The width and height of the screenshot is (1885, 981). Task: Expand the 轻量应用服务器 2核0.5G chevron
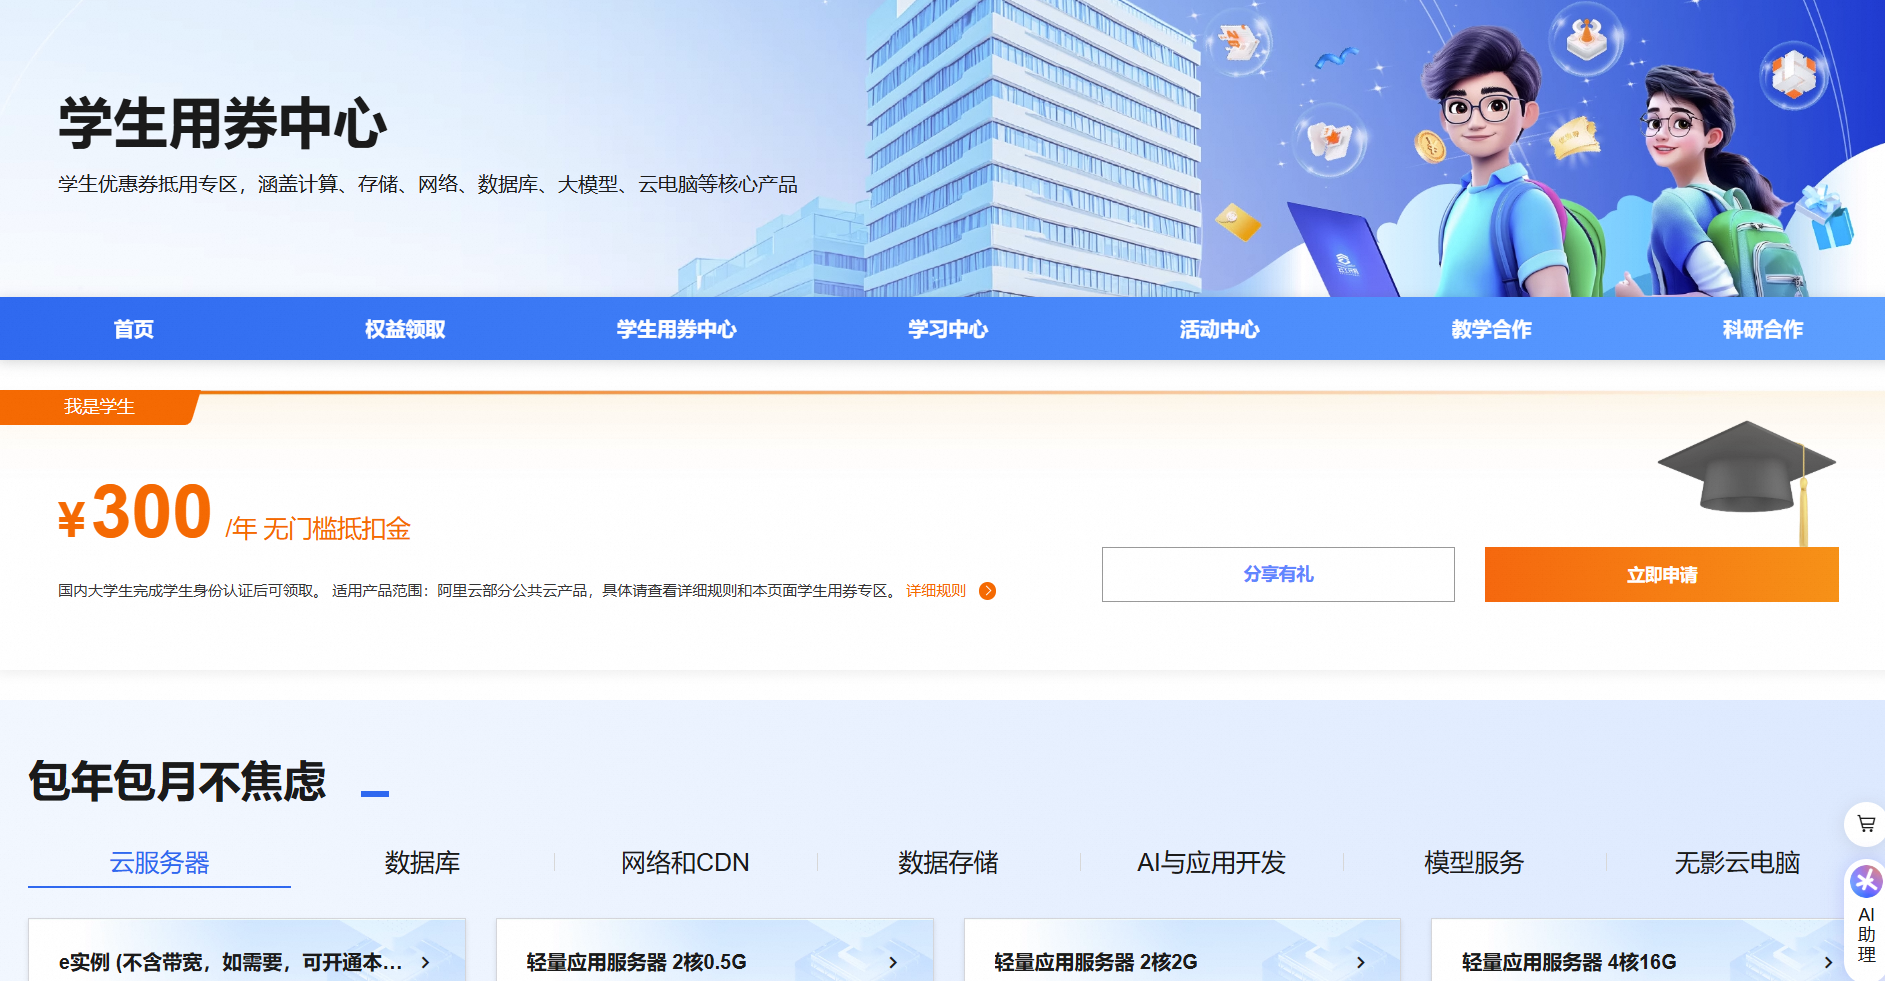[x=893, y=962]
